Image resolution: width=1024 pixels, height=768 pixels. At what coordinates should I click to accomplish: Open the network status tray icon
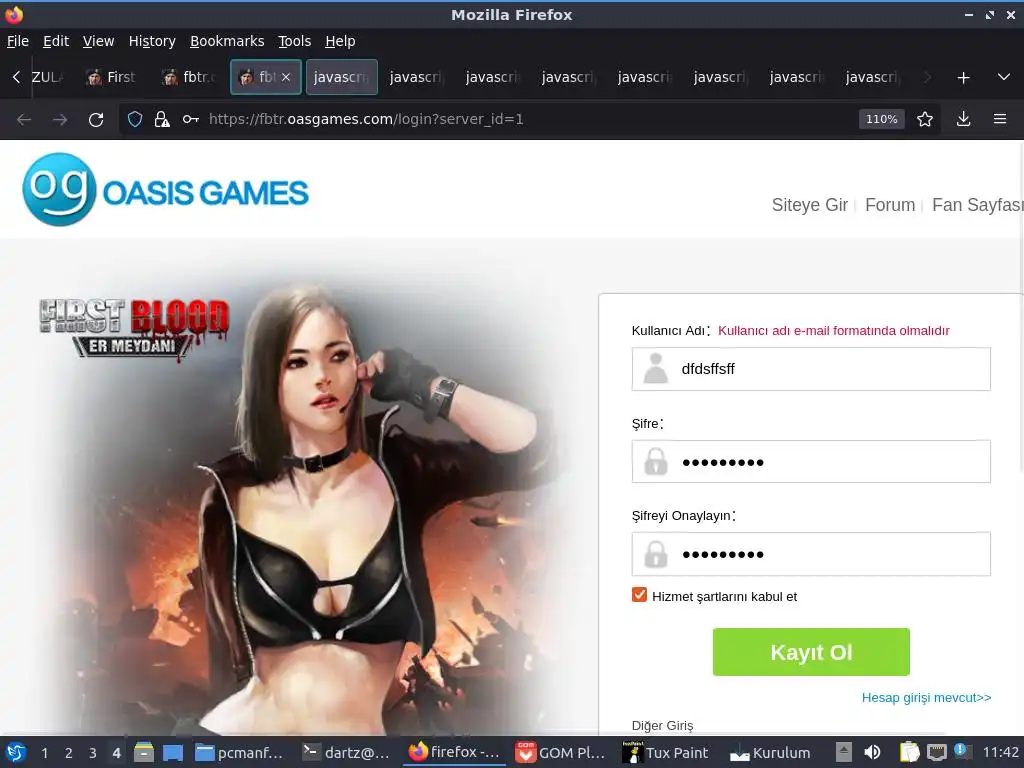tap(936, 752)
